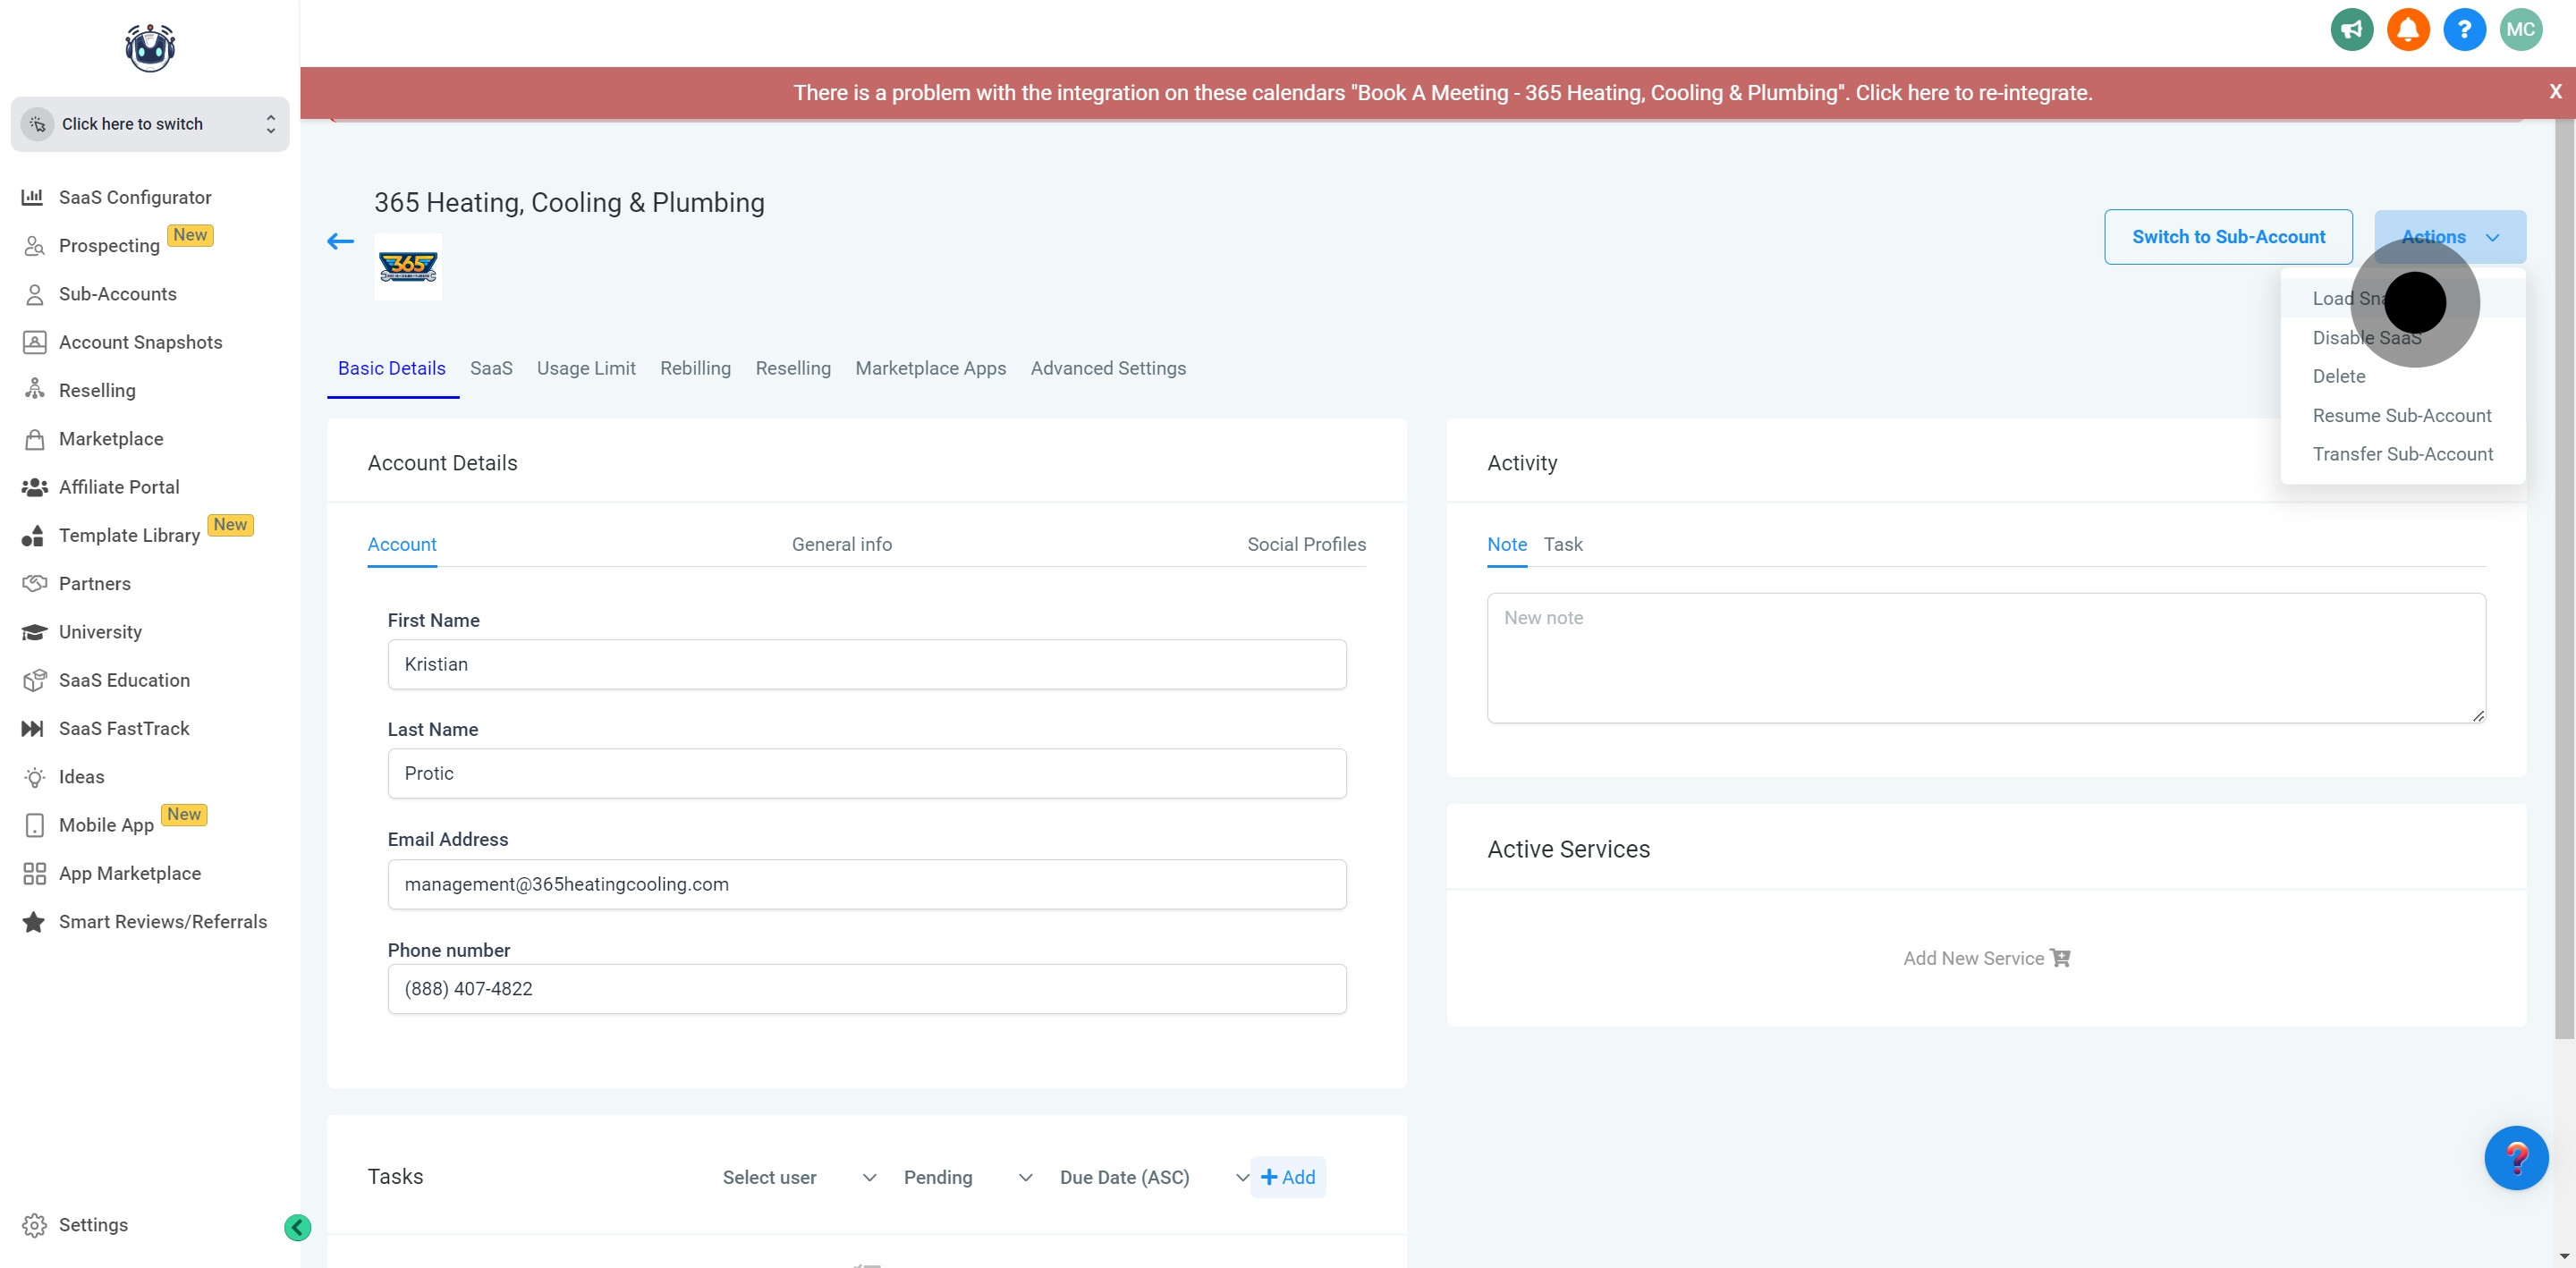Click the Switch to Sub-Account button
This screenshot has height=1268, width=2576.
click(x=2227, y=237)
